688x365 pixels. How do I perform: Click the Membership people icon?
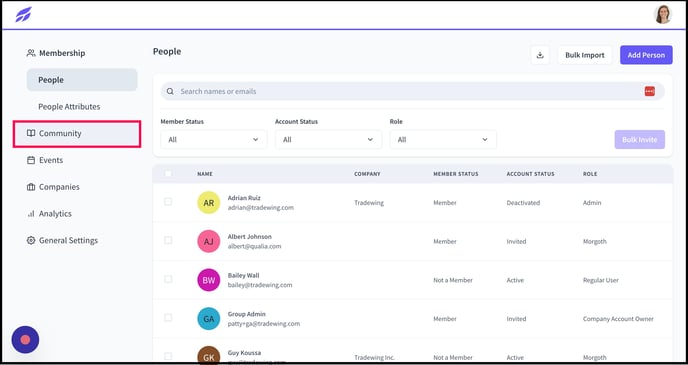[31, 53]
